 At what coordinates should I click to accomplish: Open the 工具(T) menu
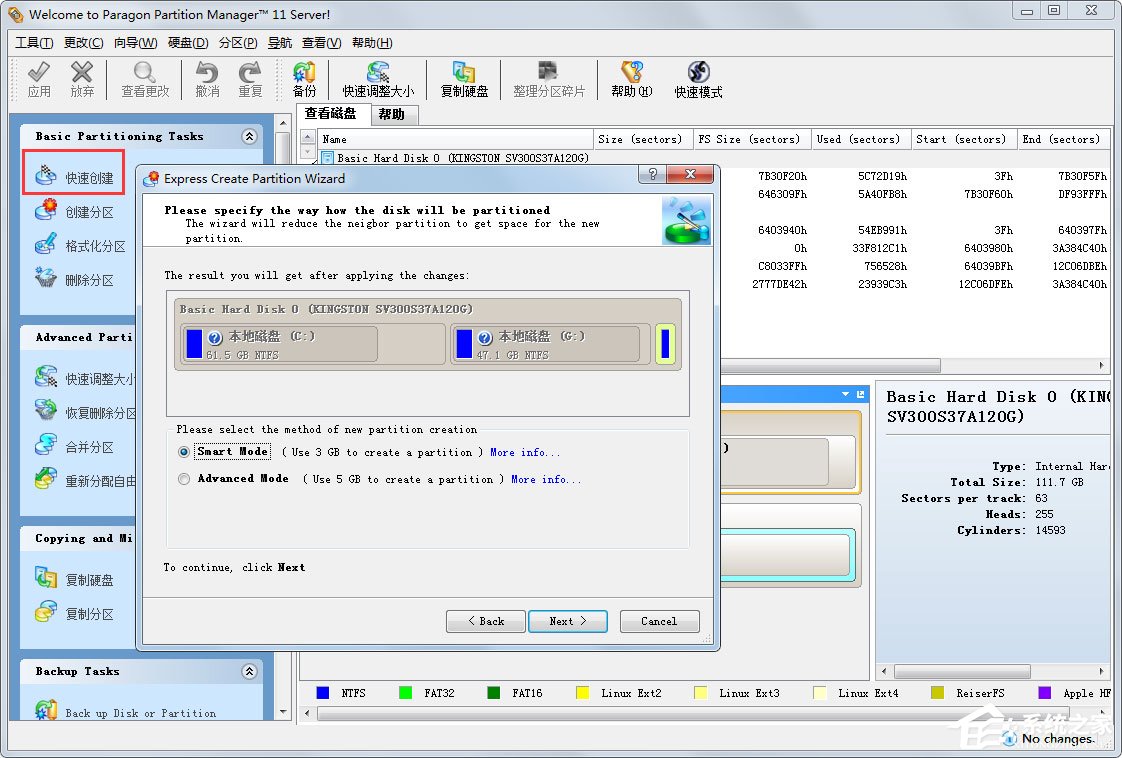pyautogui.click(x=34, y=43)
